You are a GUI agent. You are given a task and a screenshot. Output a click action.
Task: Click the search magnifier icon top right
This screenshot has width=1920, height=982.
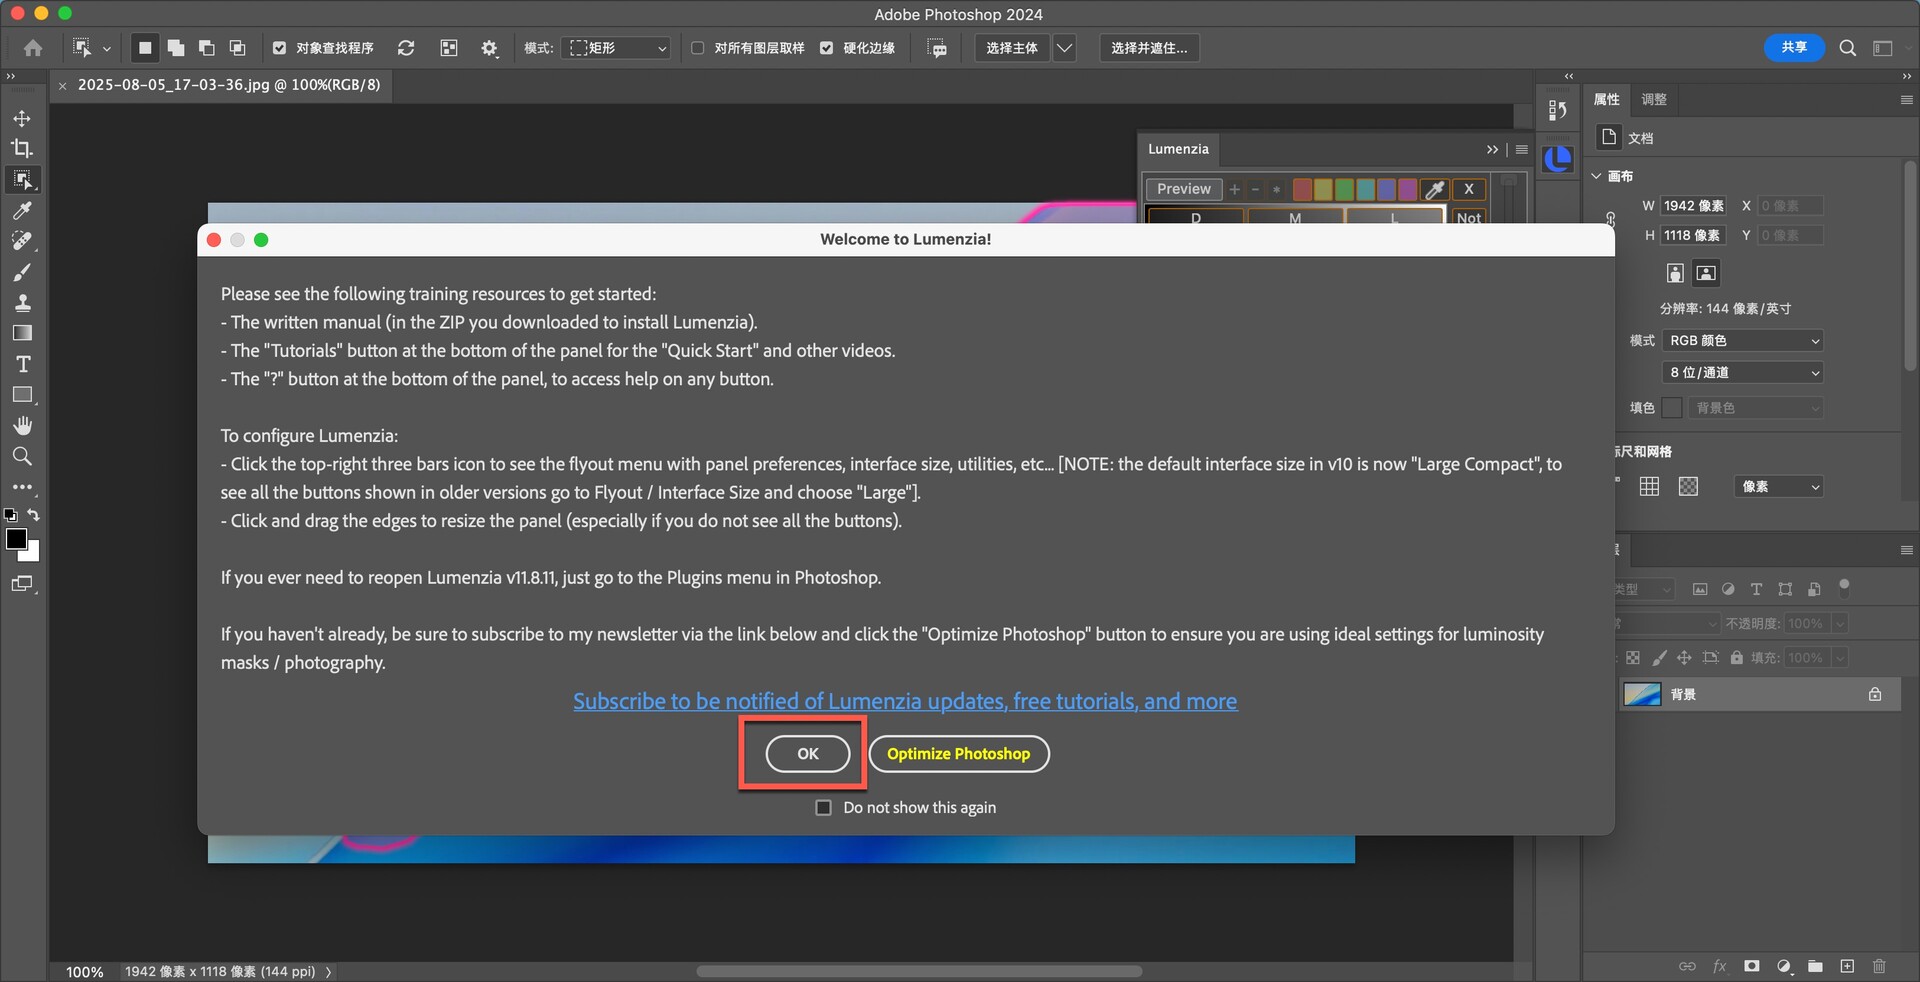[1848, 48]
